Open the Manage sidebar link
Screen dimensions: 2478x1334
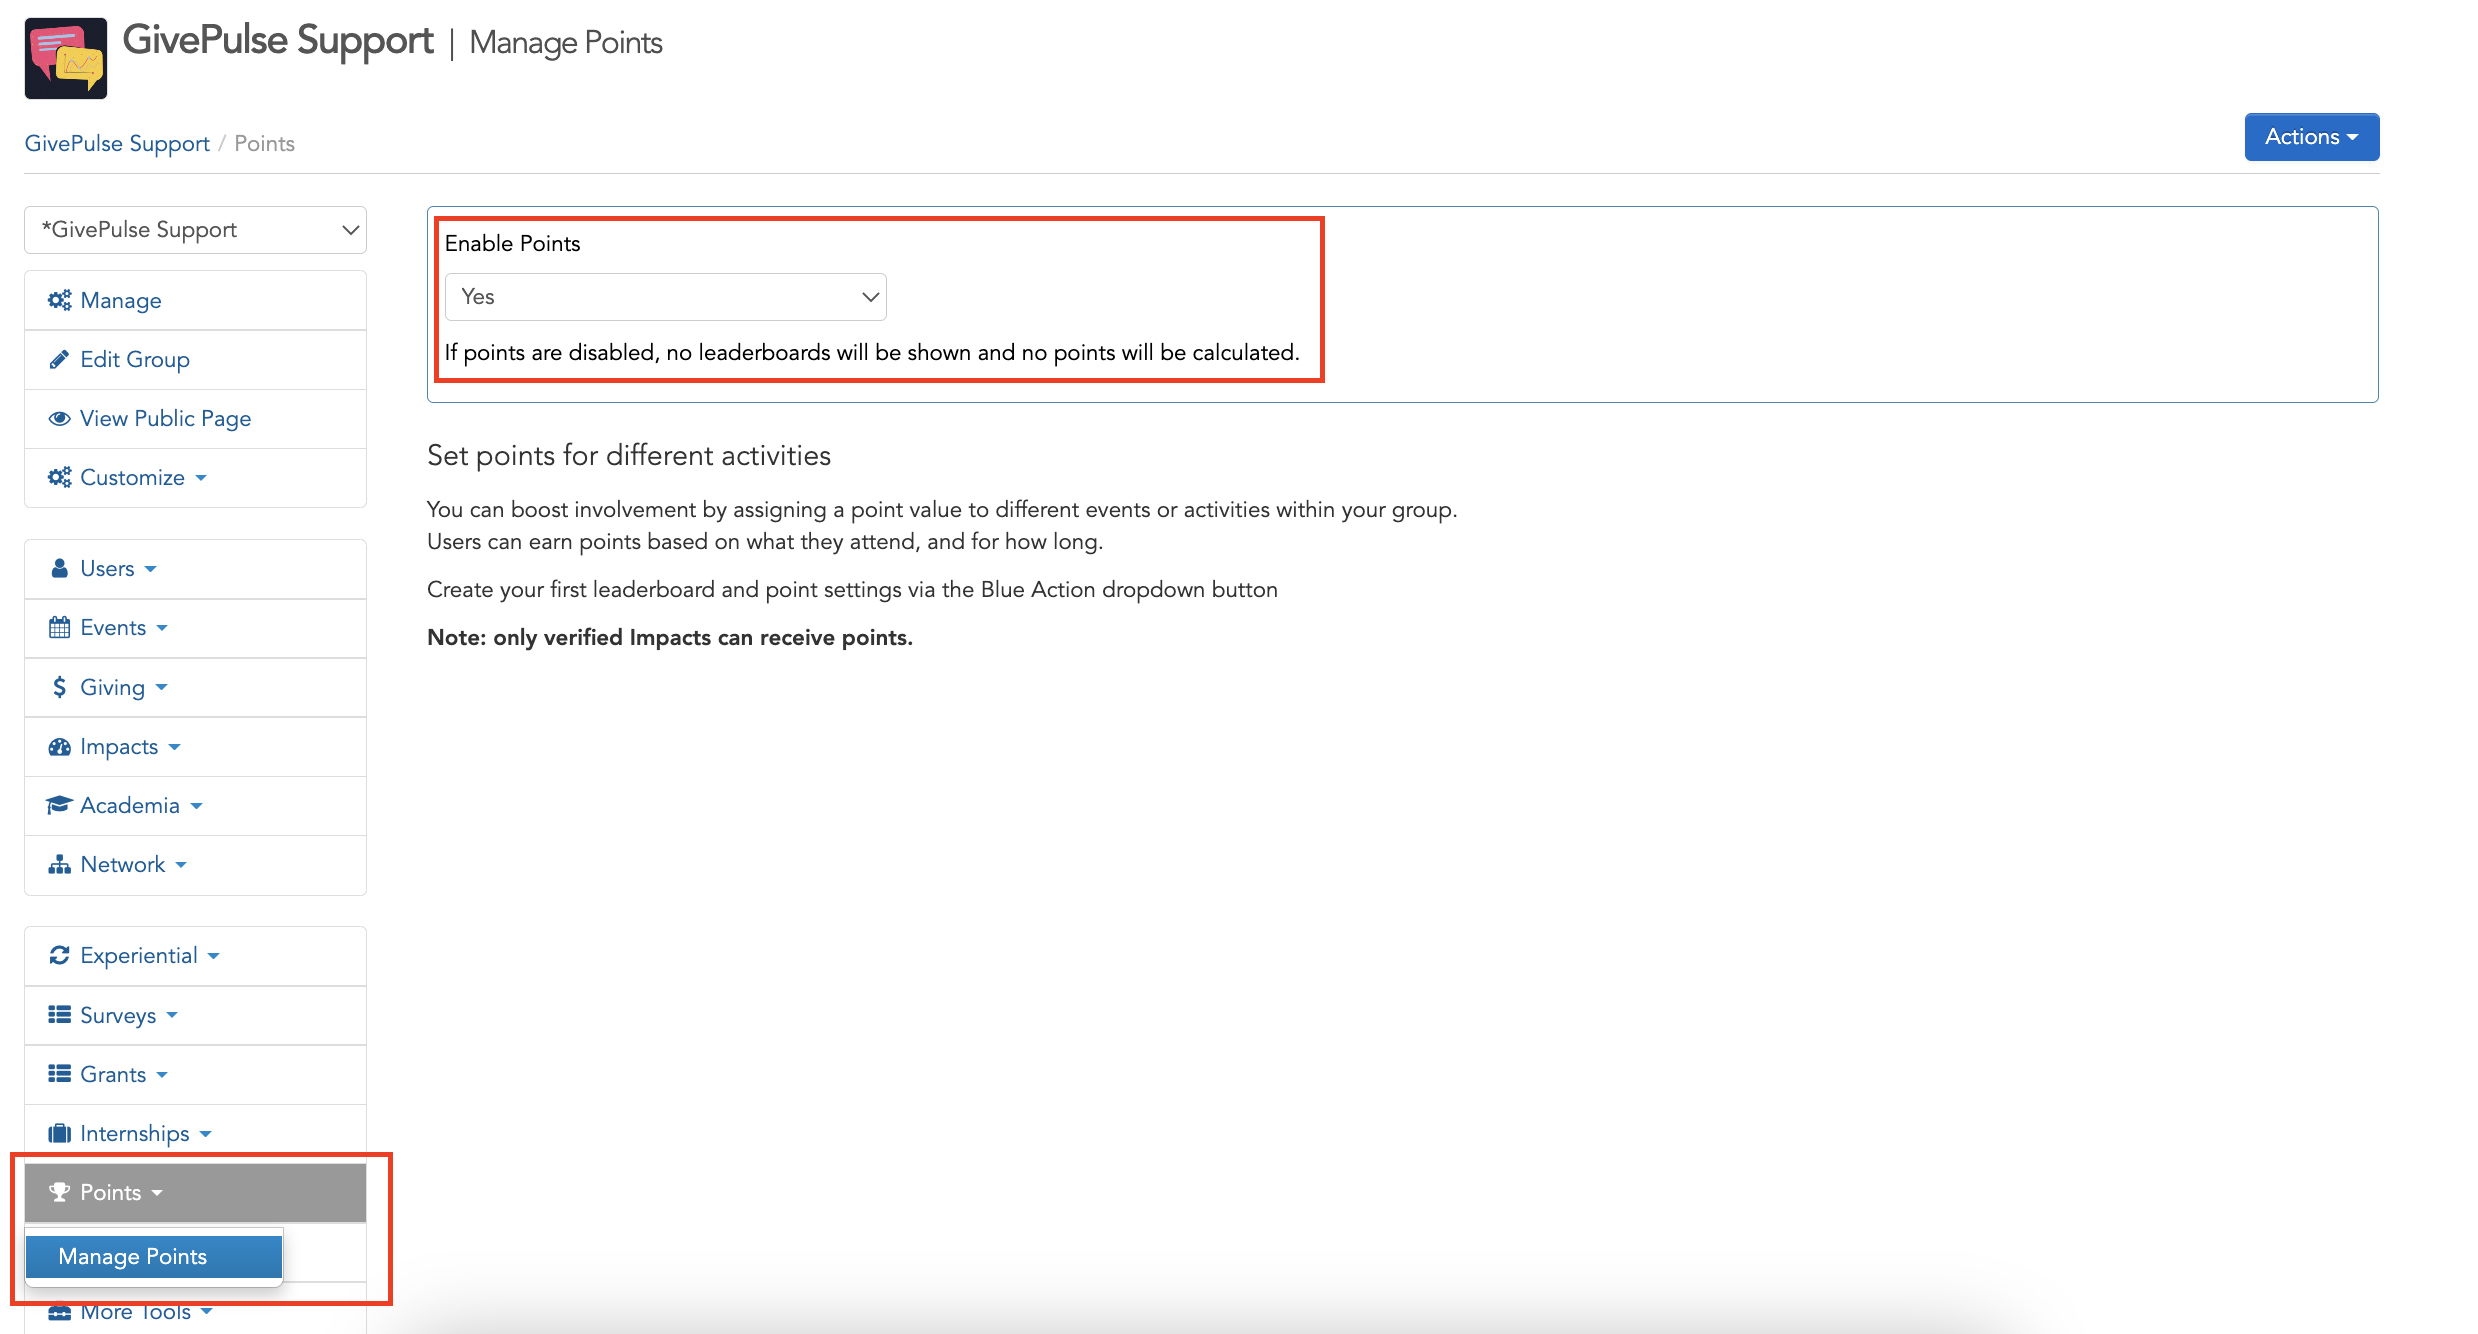point(196,300)
